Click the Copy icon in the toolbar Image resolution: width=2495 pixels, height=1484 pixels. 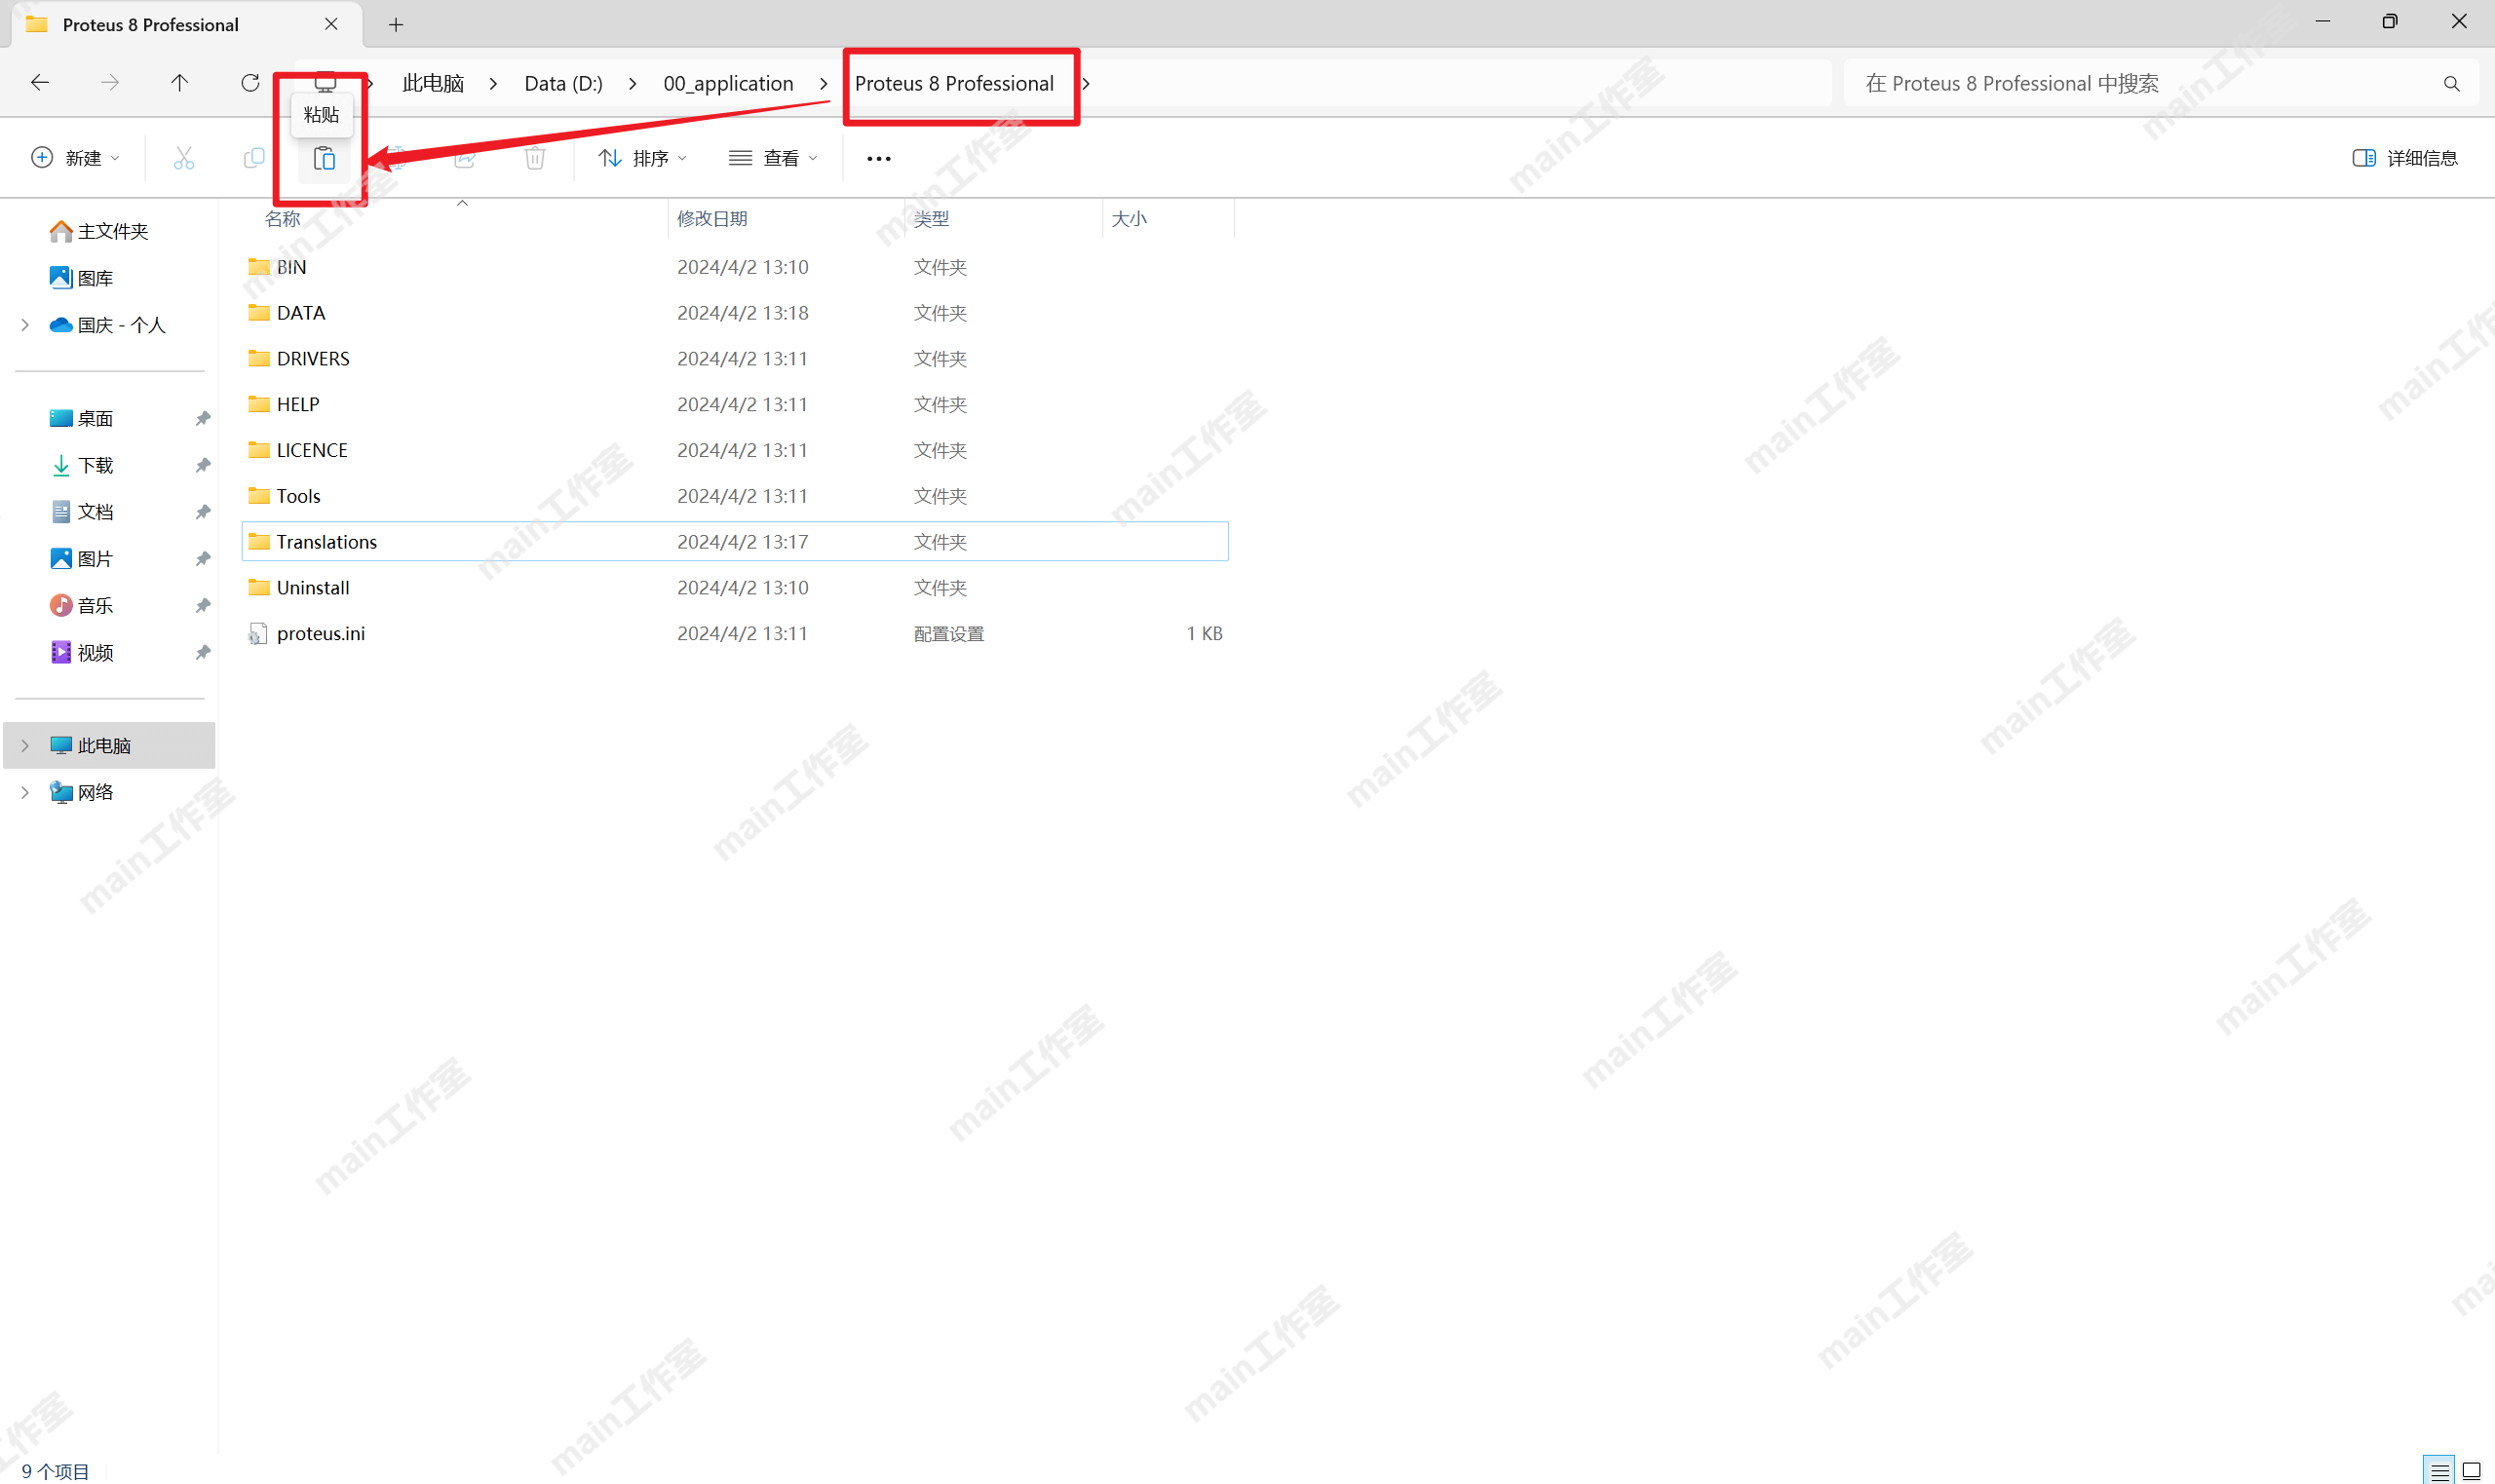pyautogui.click(x=254, y=158)
